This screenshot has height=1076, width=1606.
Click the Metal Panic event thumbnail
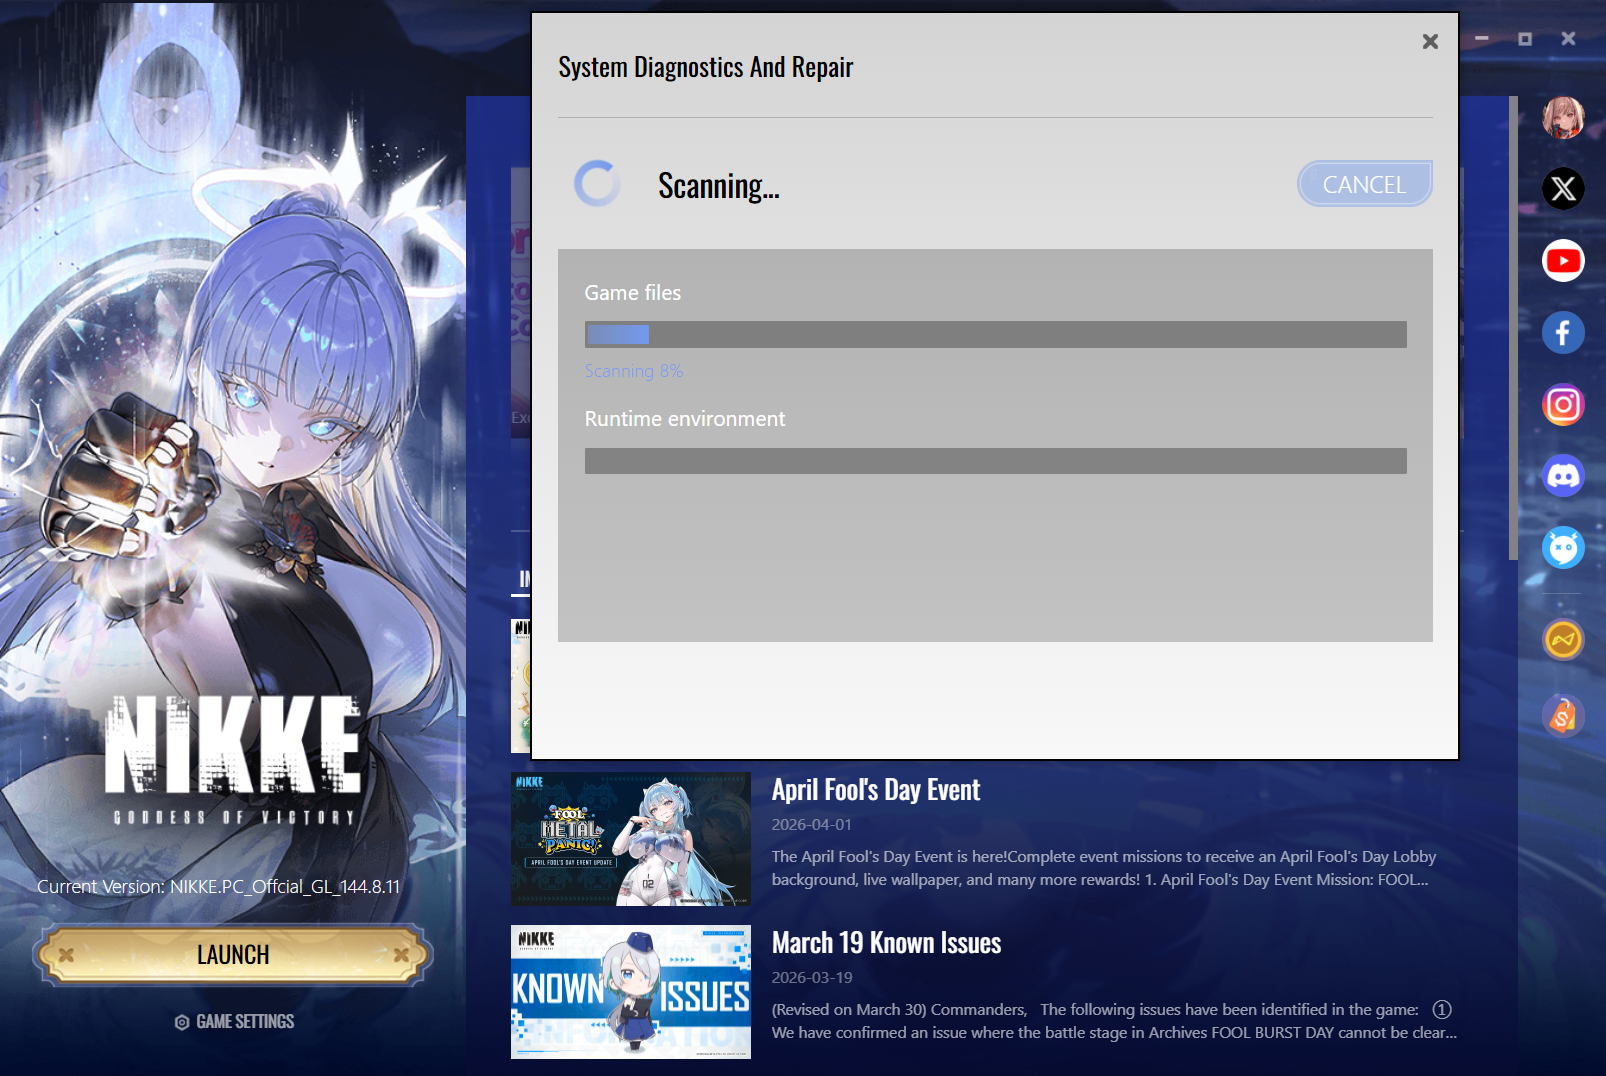tap(631, 839)
